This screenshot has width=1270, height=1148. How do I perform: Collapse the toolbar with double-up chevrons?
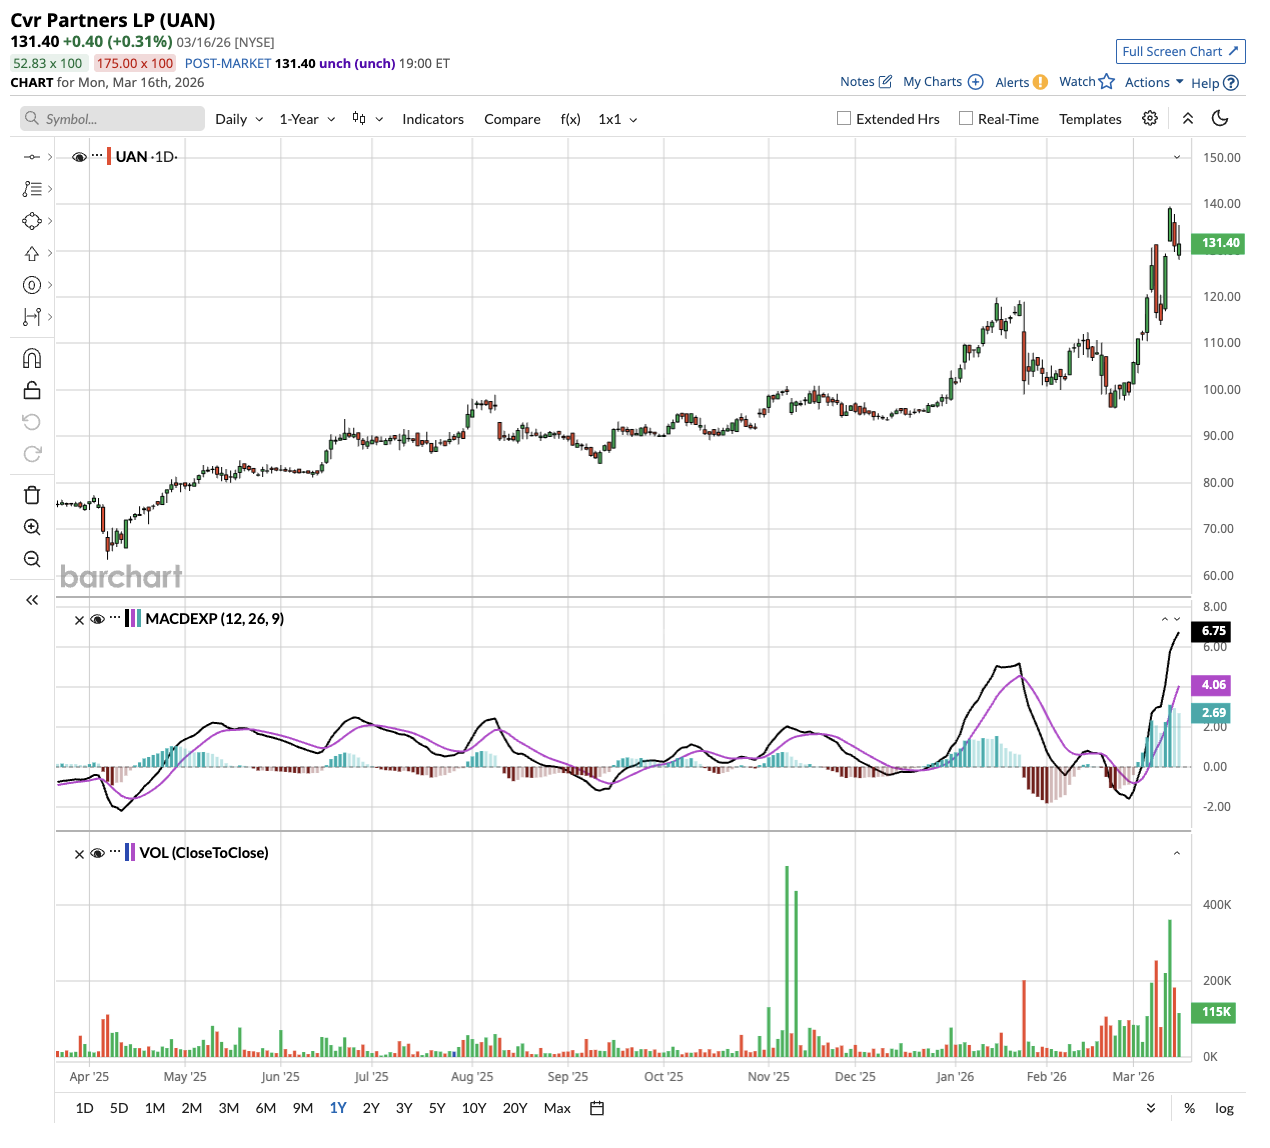[1188, 118]
